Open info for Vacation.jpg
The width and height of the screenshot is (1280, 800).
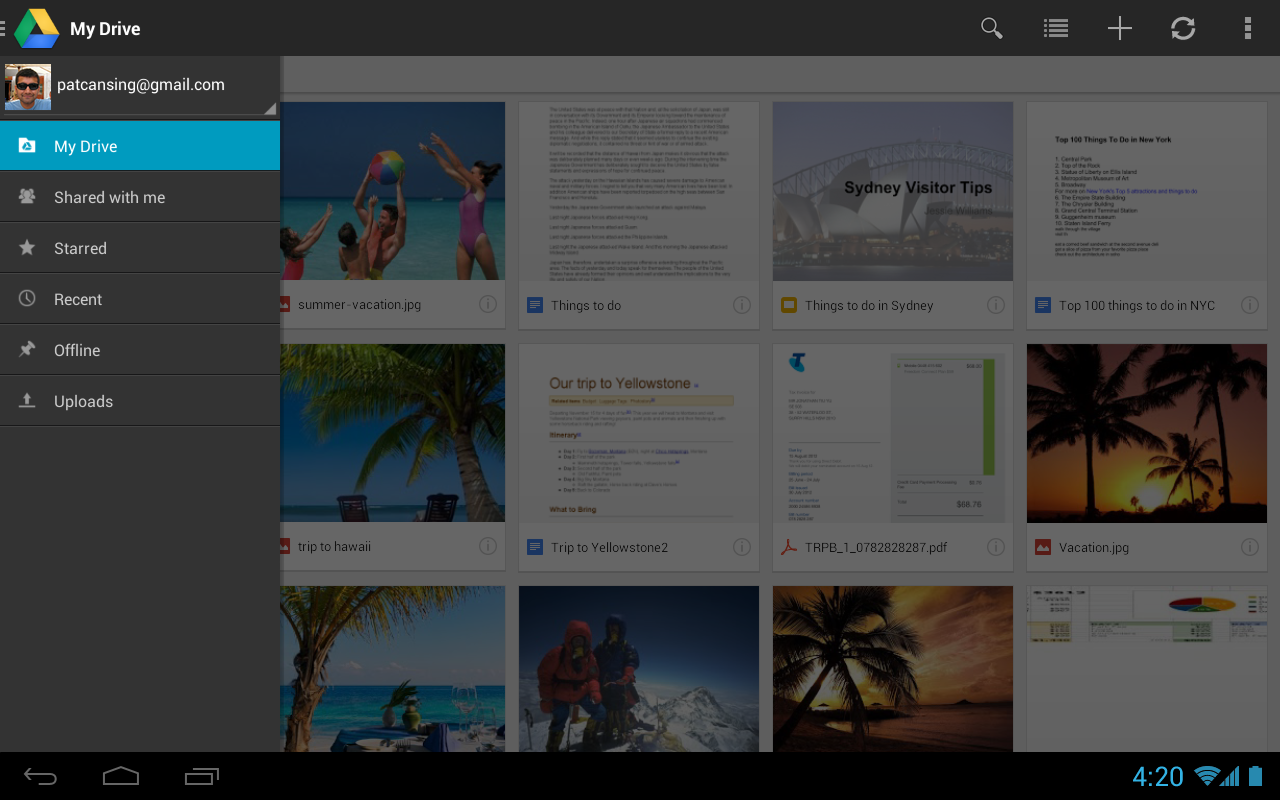[1250, 546]
